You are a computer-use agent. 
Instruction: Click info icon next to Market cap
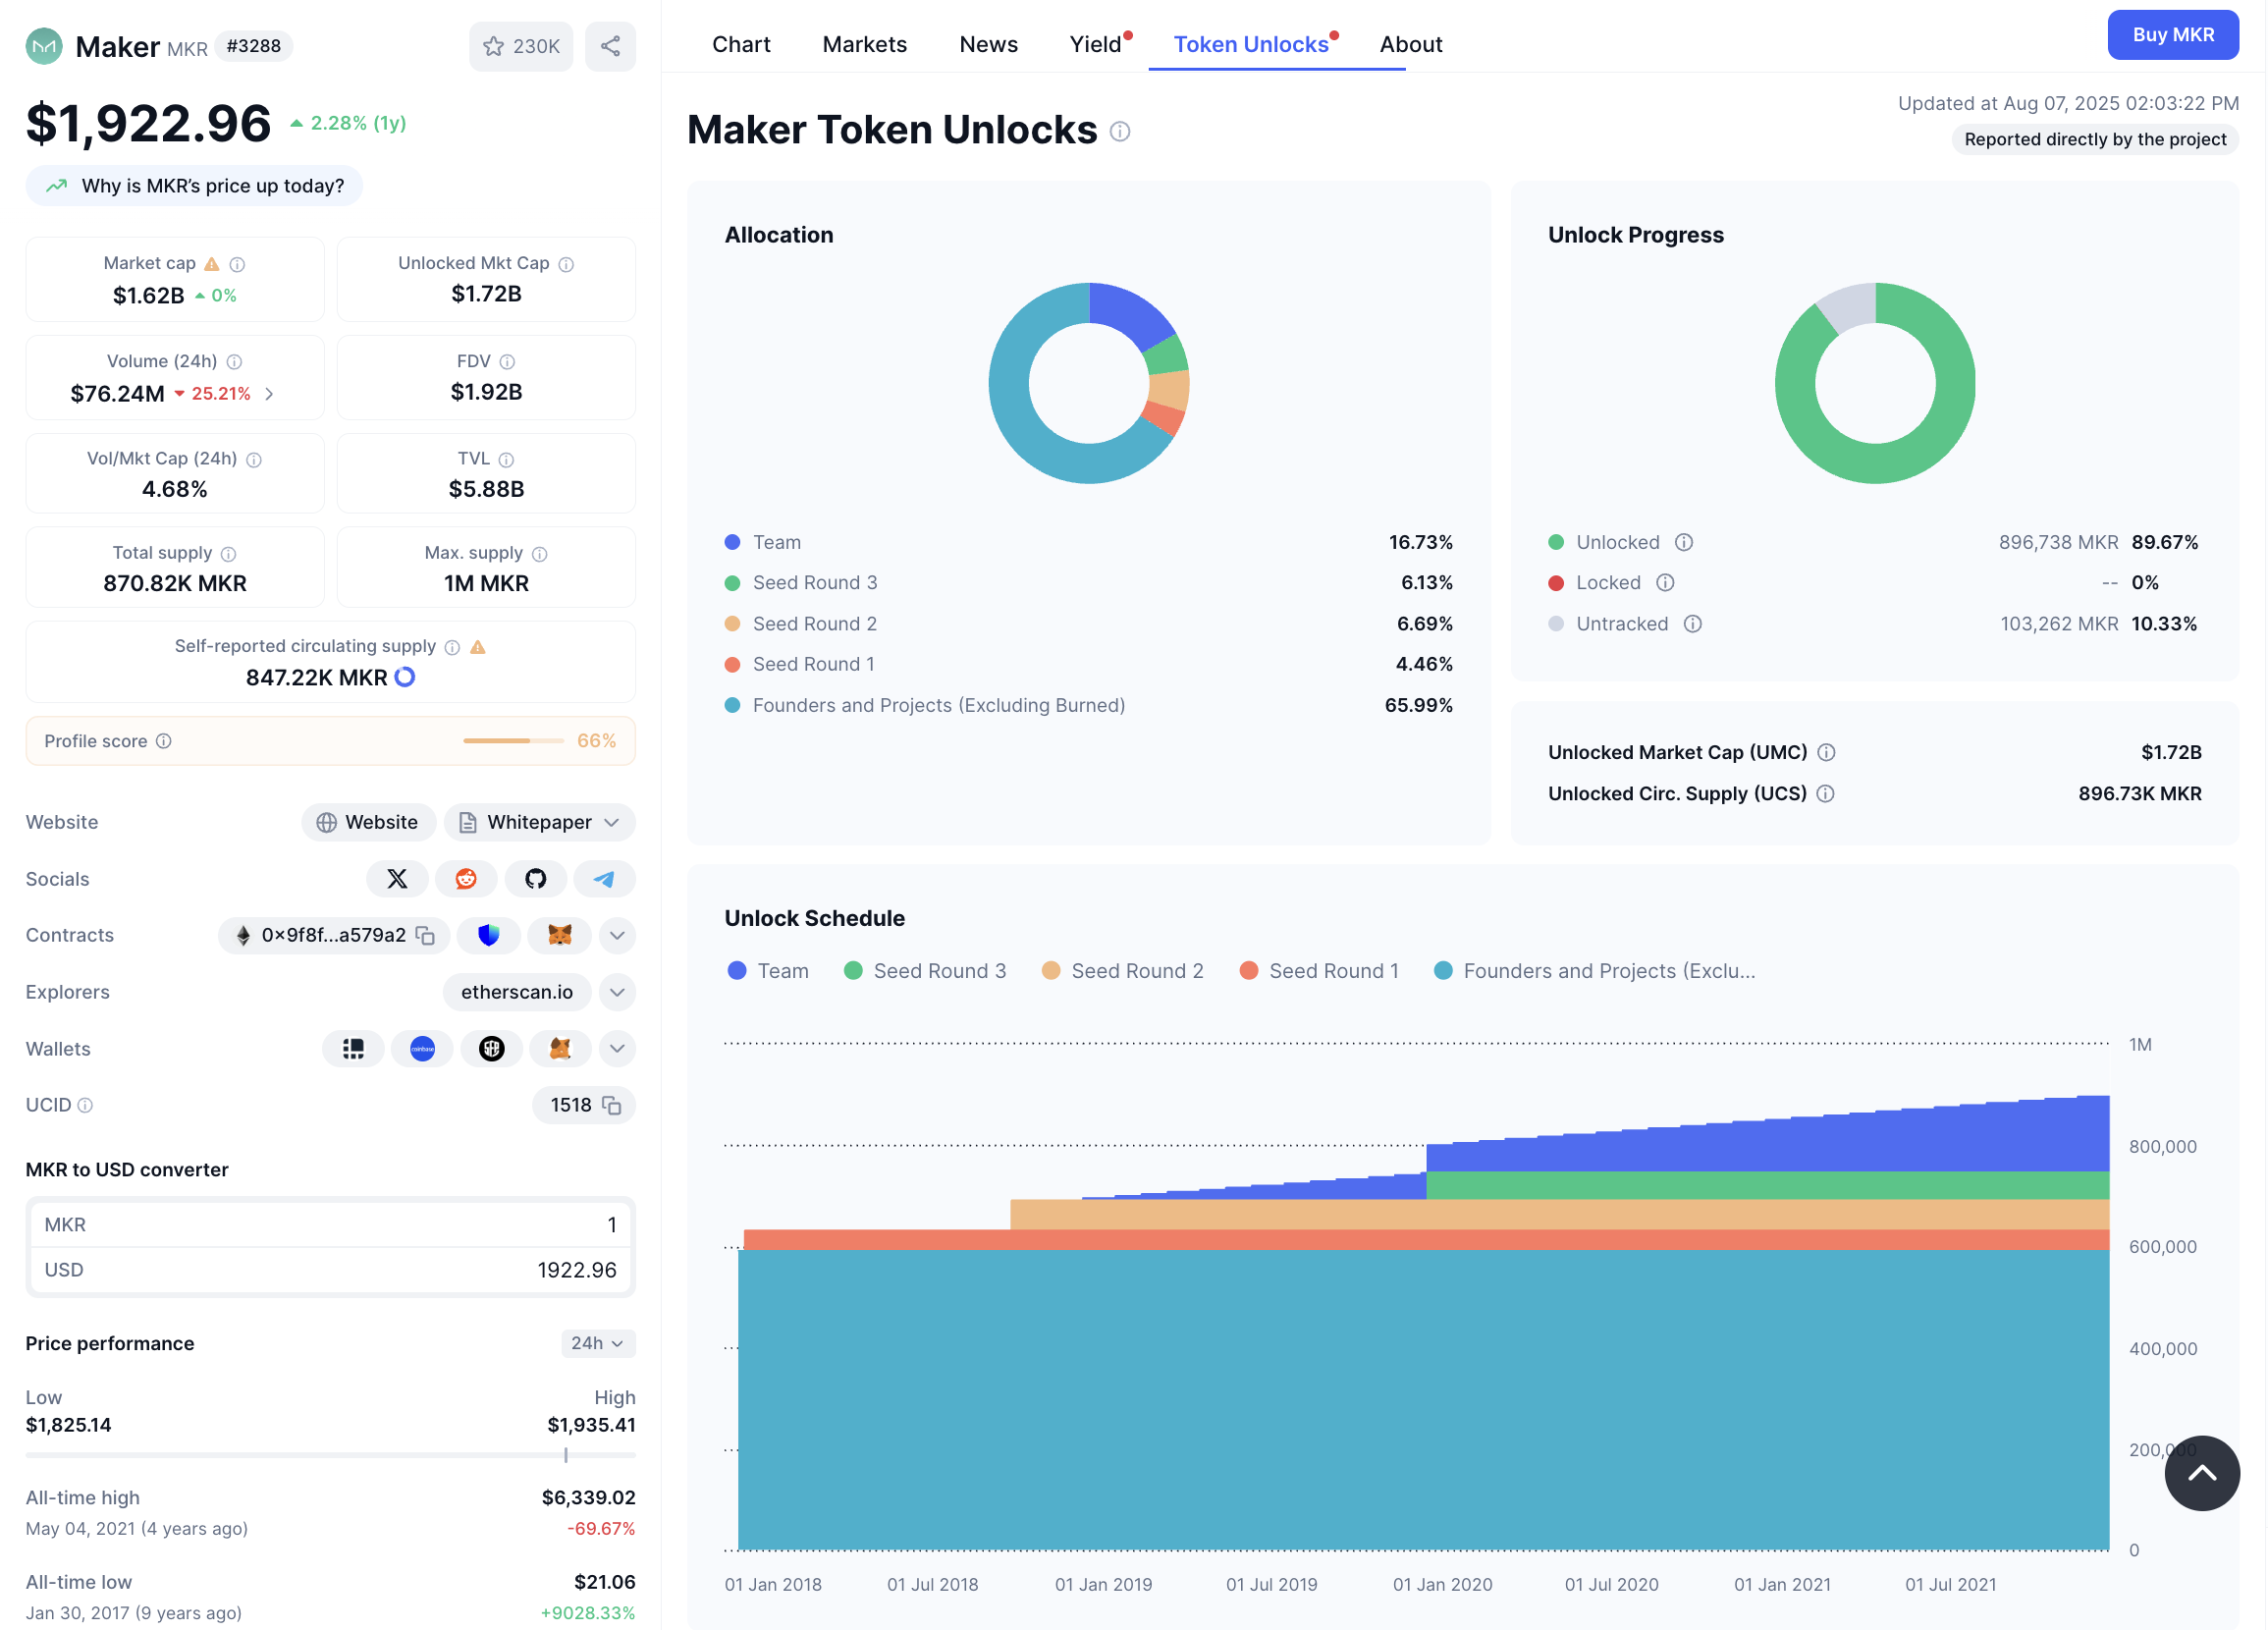coord(237,264)
